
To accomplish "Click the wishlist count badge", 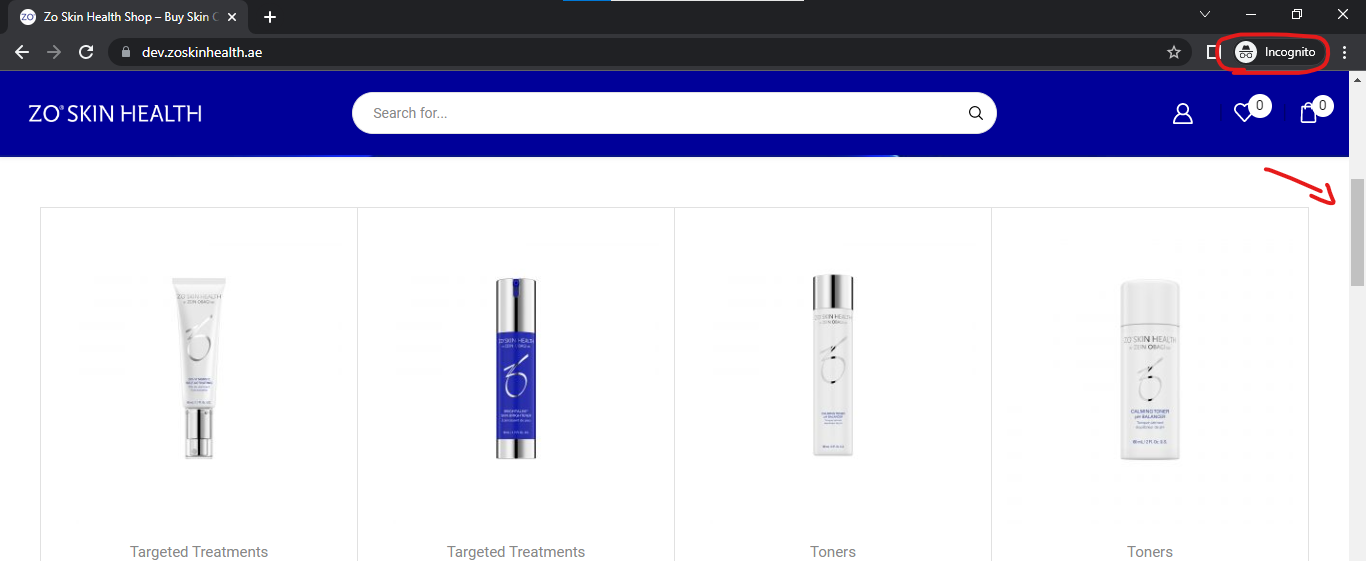I will click(x=1260, y=105).
